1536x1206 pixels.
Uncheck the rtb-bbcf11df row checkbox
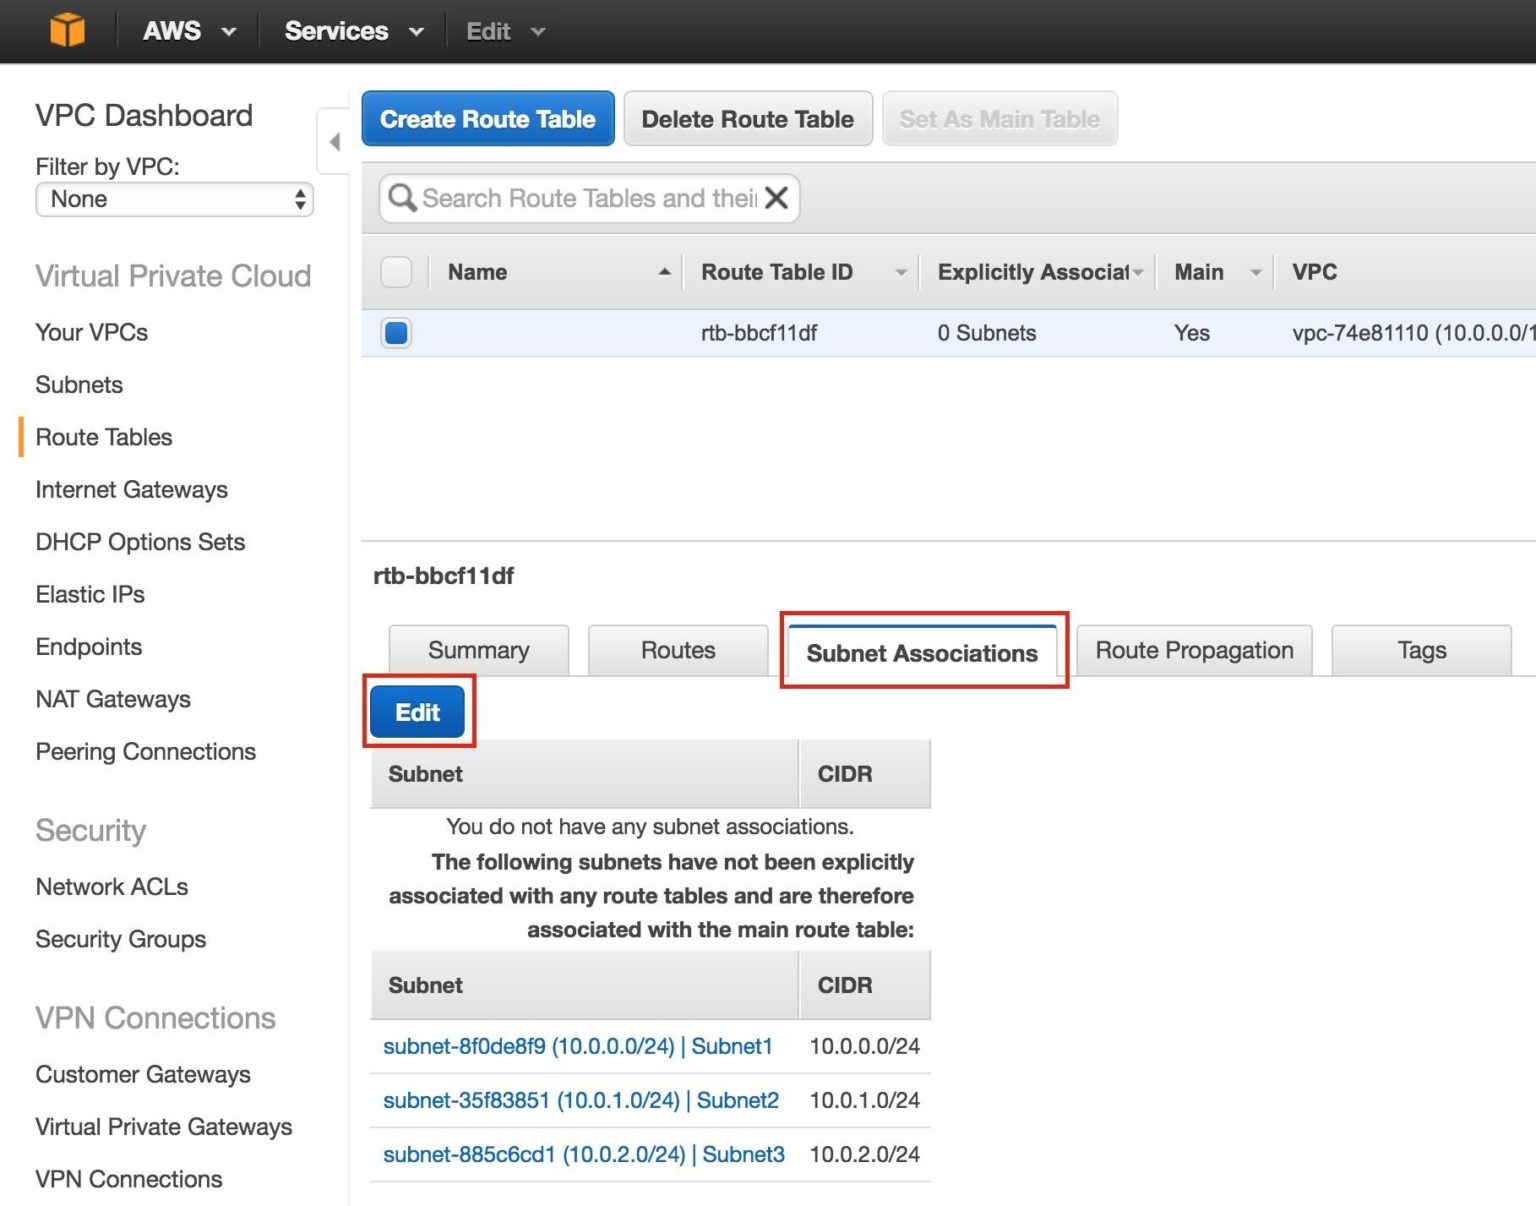(396, 333)
